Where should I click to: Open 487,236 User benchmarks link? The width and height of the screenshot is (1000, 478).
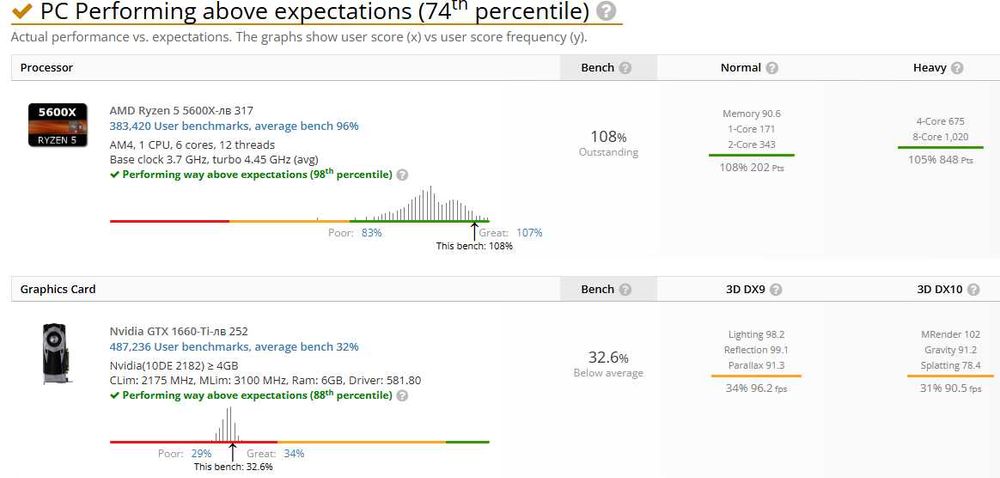pos(234,347)
